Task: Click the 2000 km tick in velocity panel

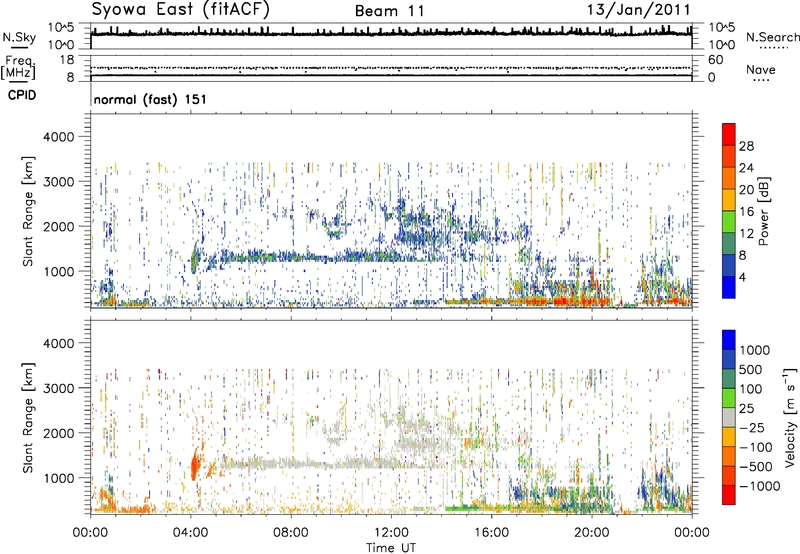Action: (x=58, y=433)
